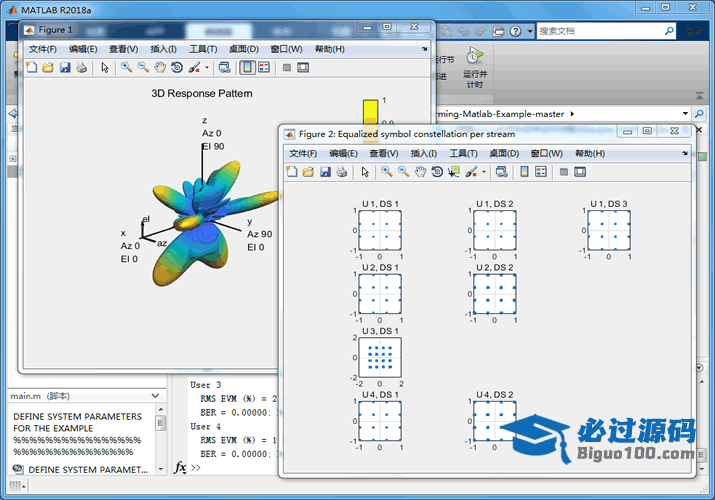Click Print icon in Figure 1 toolbar

coord(82,68)
